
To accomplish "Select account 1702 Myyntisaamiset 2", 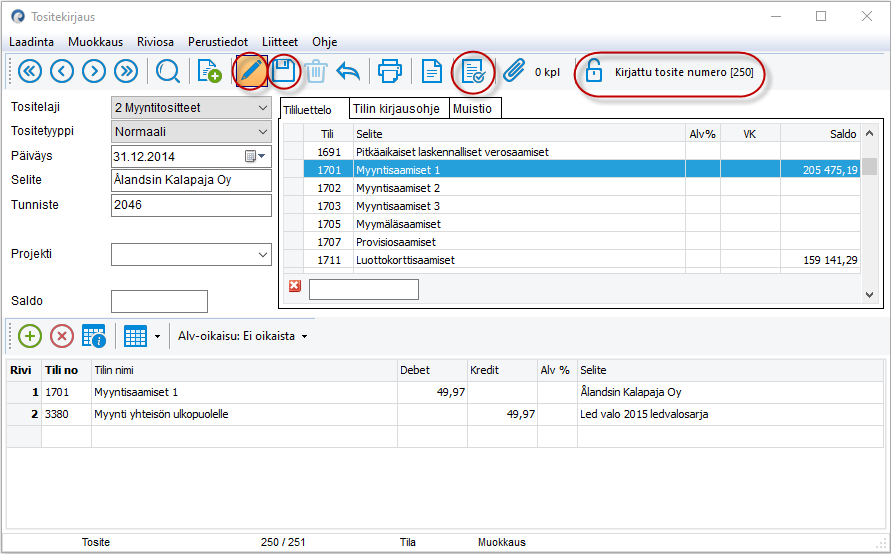I will pos(572,188).
